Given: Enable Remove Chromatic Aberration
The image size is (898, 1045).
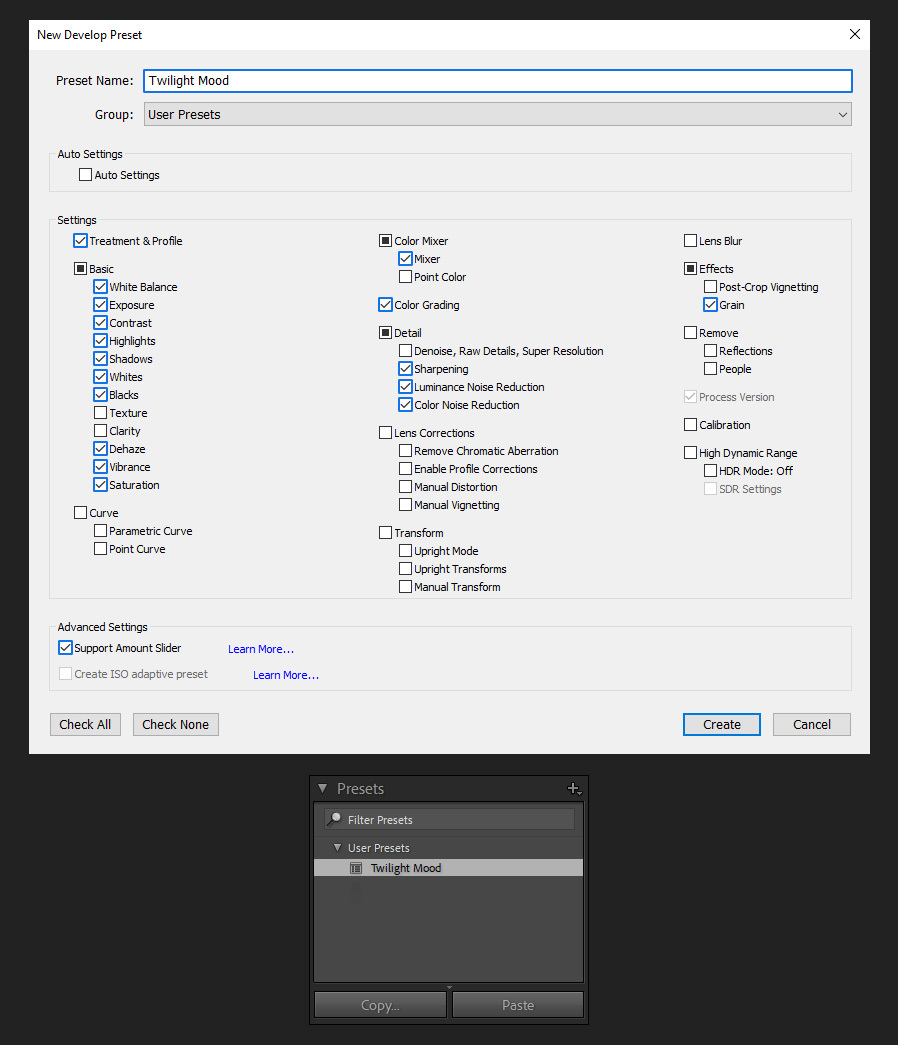Looking at the screenshot, I should (x=405, y=451).
